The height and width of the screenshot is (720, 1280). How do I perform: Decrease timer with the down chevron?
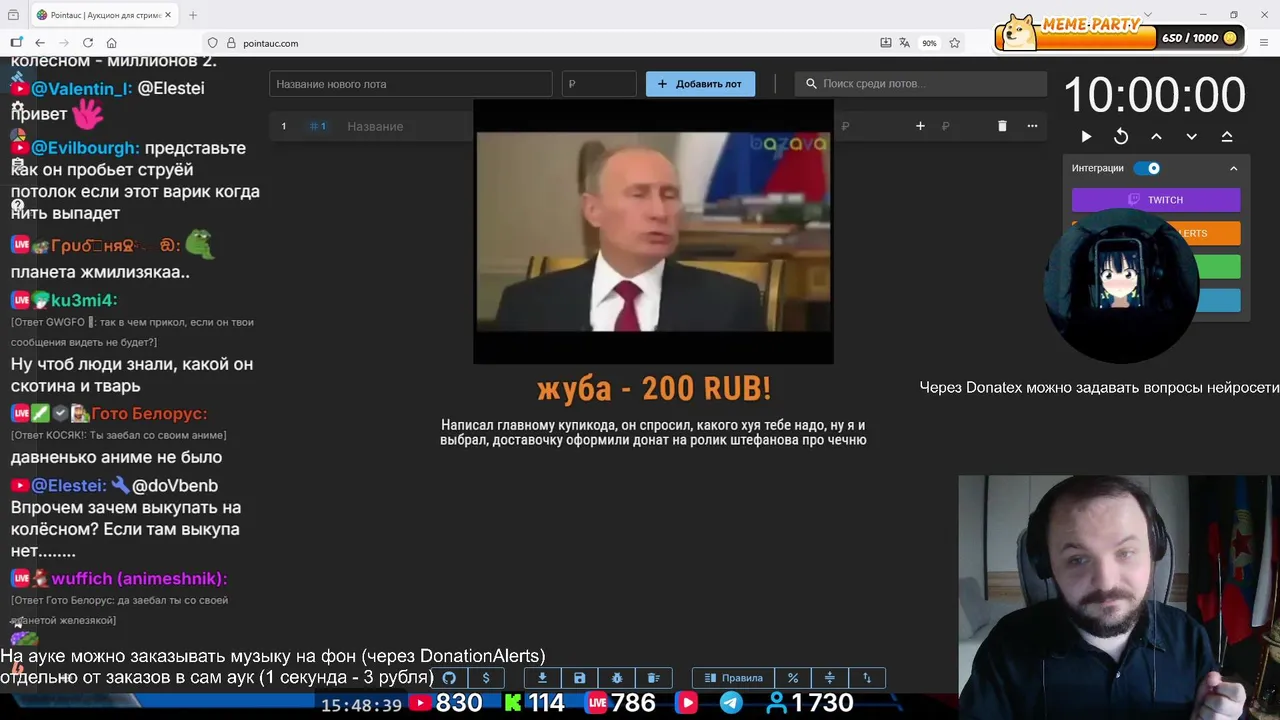(x=1191, y=137)
